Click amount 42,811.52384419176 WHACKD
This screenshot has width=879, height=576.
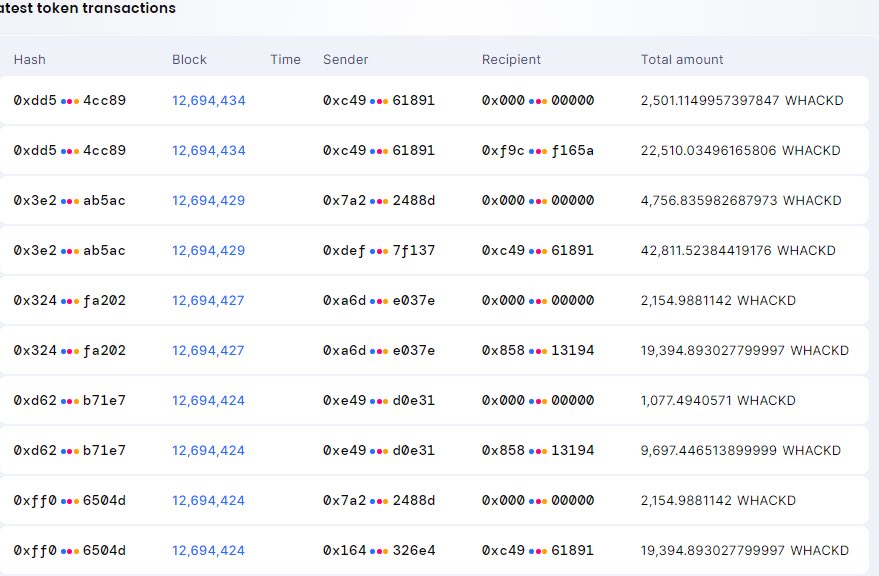[x=738, y=250]
